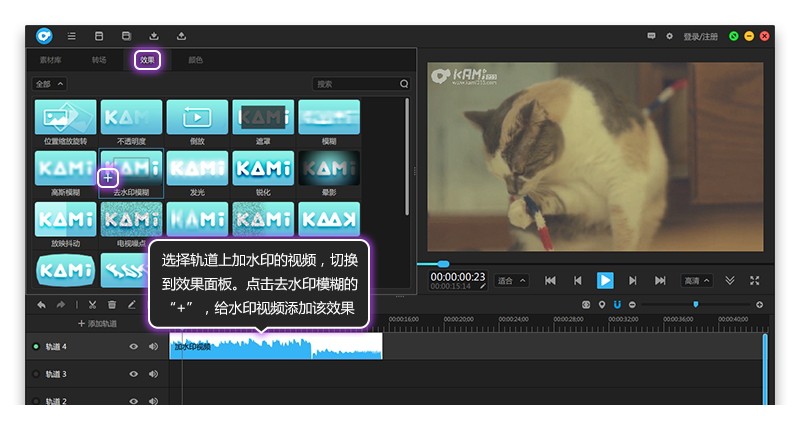Switch to the 颜色 tab
800x421 pixels.
(195, 60)
